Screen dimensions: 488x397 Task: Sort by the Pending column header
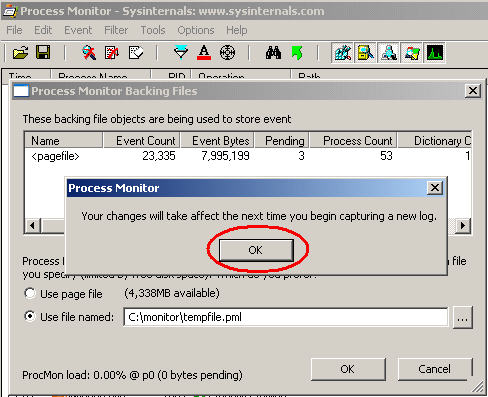tap(282, 141)
